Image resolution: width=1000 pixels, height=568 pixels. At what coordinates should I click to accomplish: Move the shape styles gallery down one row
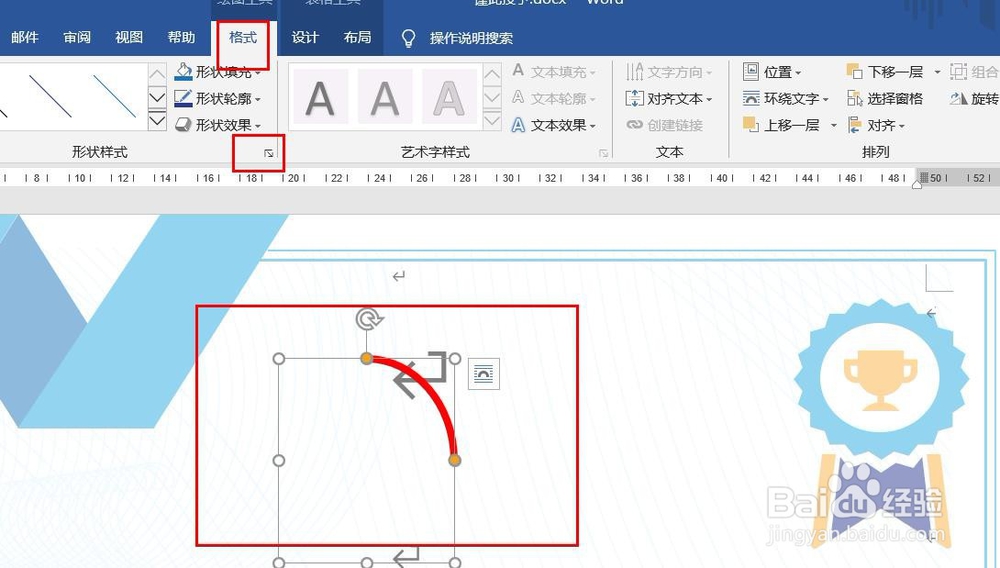[157, 98]
